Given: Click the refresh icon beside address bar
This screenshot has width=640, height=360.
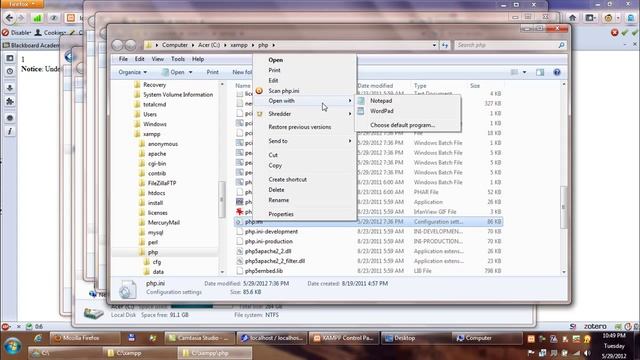Looking at the screenshot, I should pyautogui.click(x=445, y=45).
